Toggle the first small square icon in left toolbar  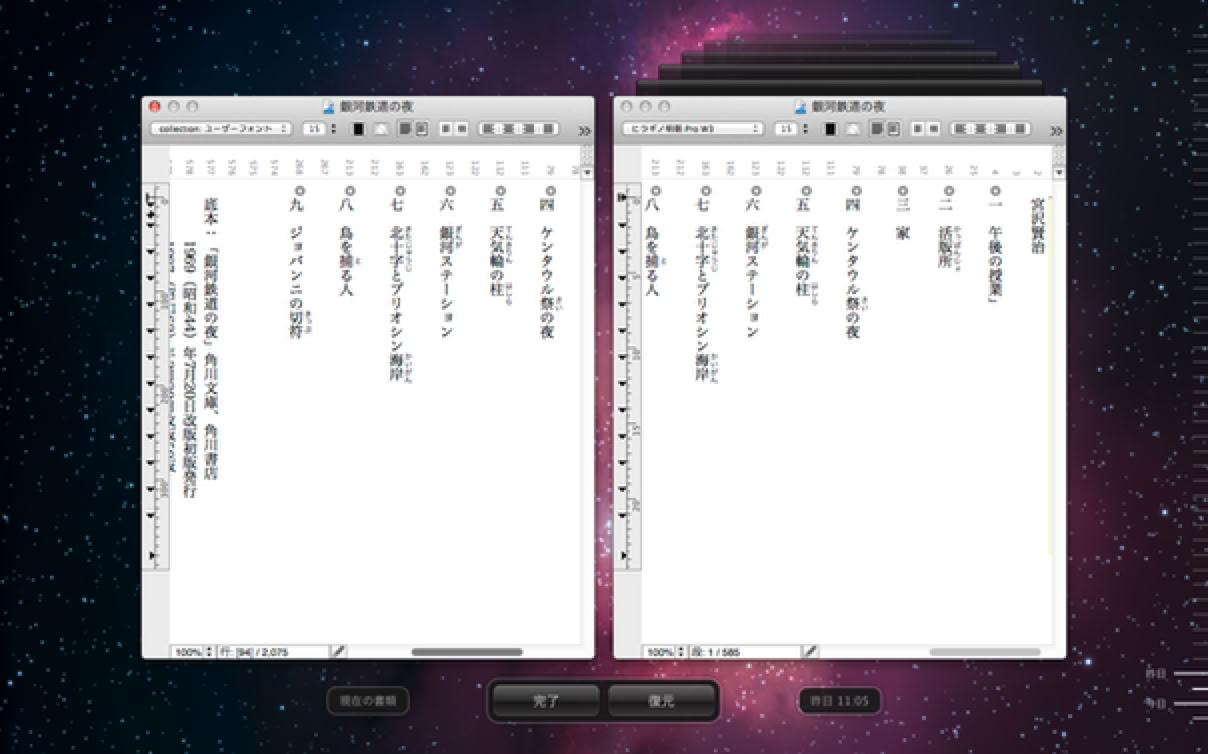tap(446, 129)
